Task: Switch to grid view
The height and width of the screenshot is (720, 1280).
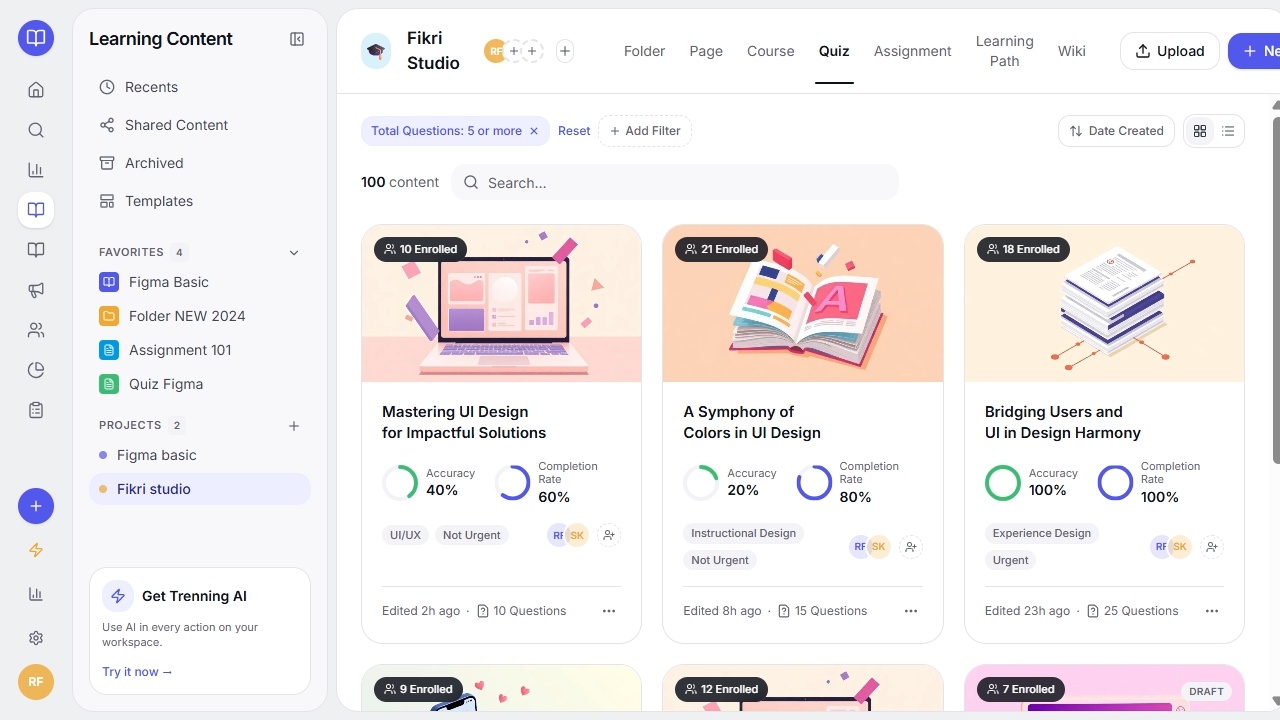Action: [x=1200, y=131]
